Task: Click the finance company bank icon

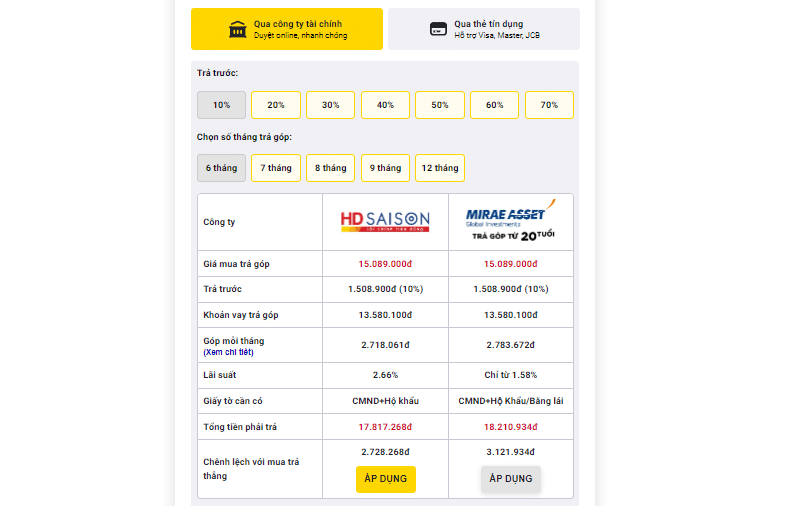Action: point(236,29)
